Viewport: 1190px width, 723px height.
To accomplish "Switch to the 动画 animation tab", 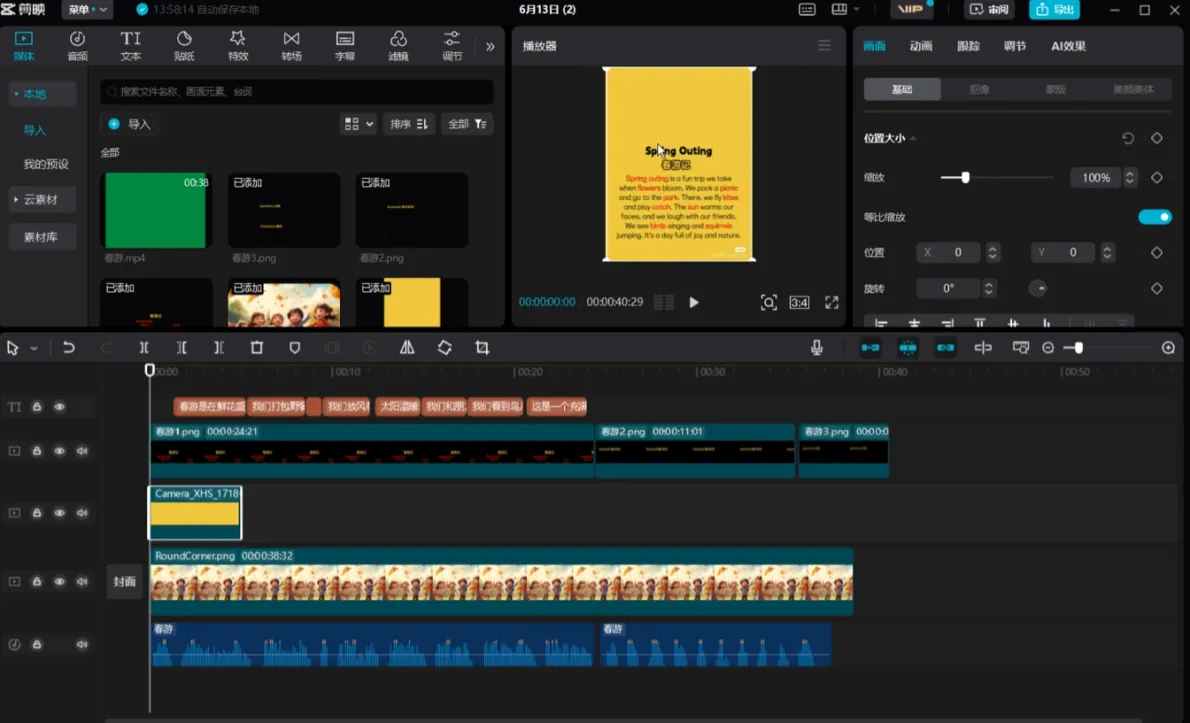I will pos(921,46).
